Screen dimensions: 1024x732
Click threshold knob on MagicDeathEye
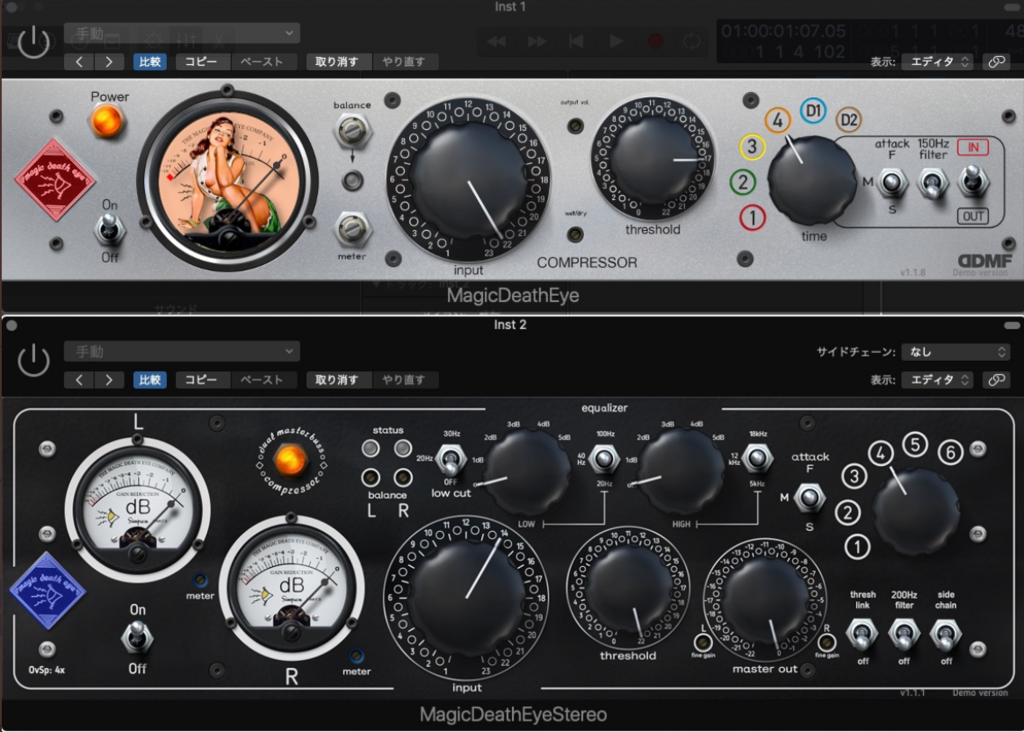pos(652,157)
